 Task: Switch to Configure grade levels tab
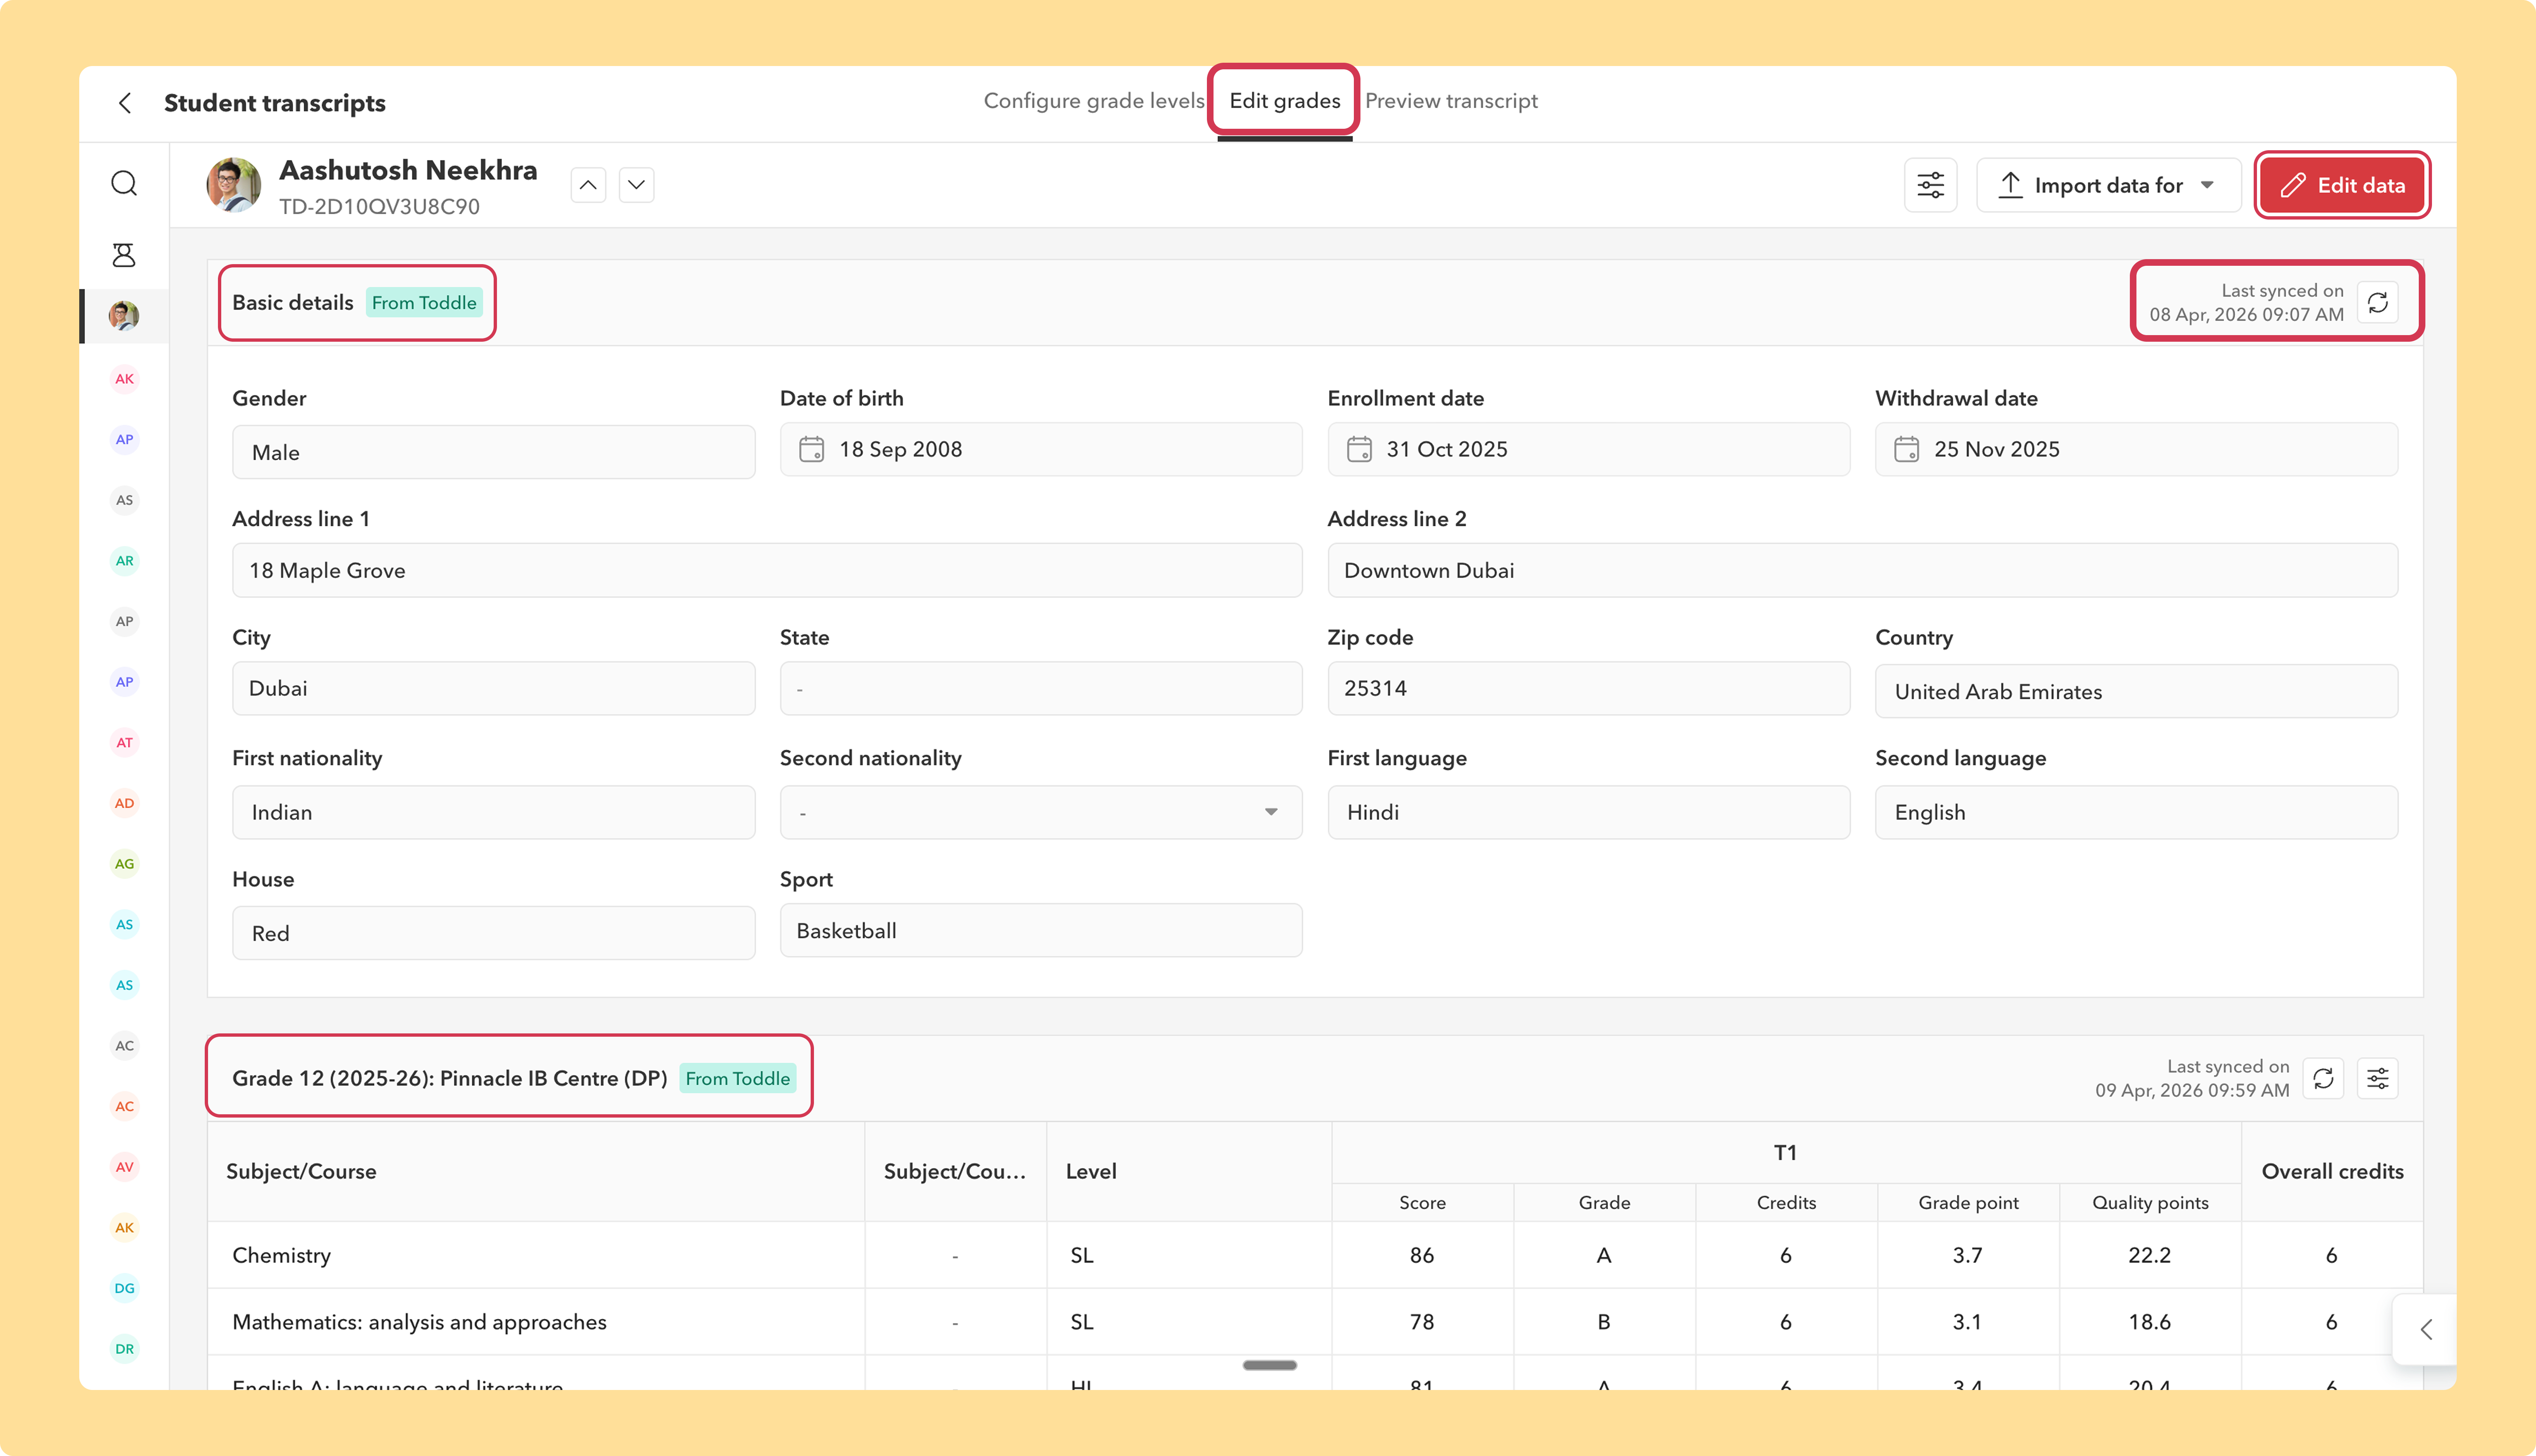[1094, 101]
